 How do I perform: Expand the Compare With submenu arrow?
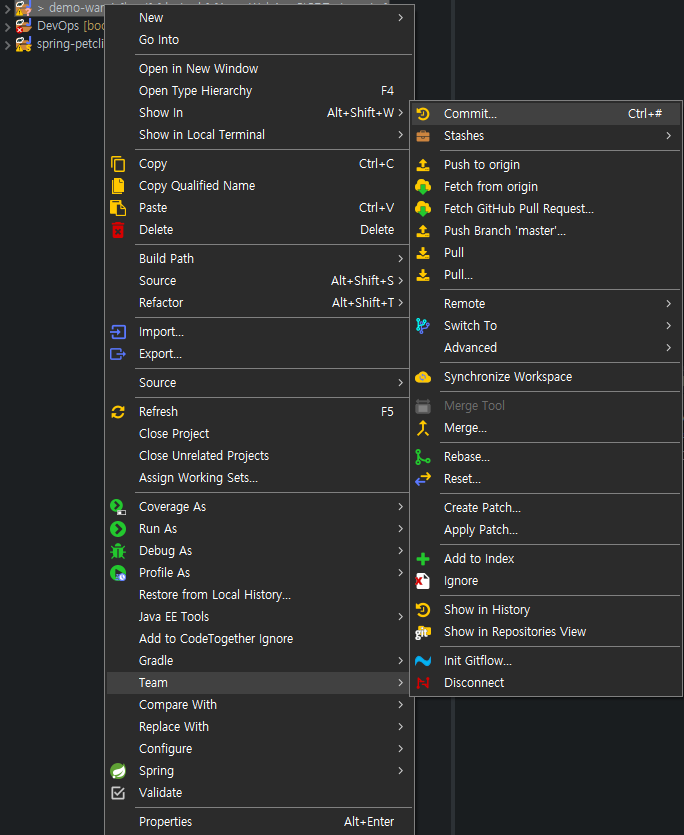click(x=401, y=705)
